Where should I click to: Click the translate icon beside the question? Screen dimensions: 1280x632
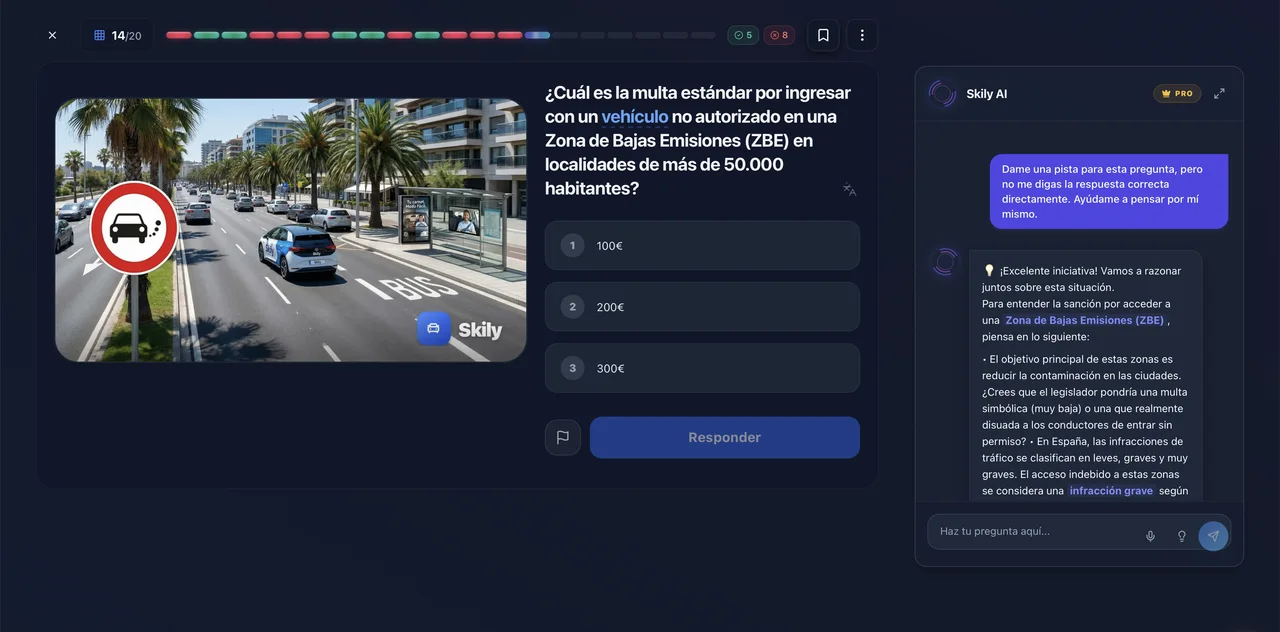click(849, 189)
